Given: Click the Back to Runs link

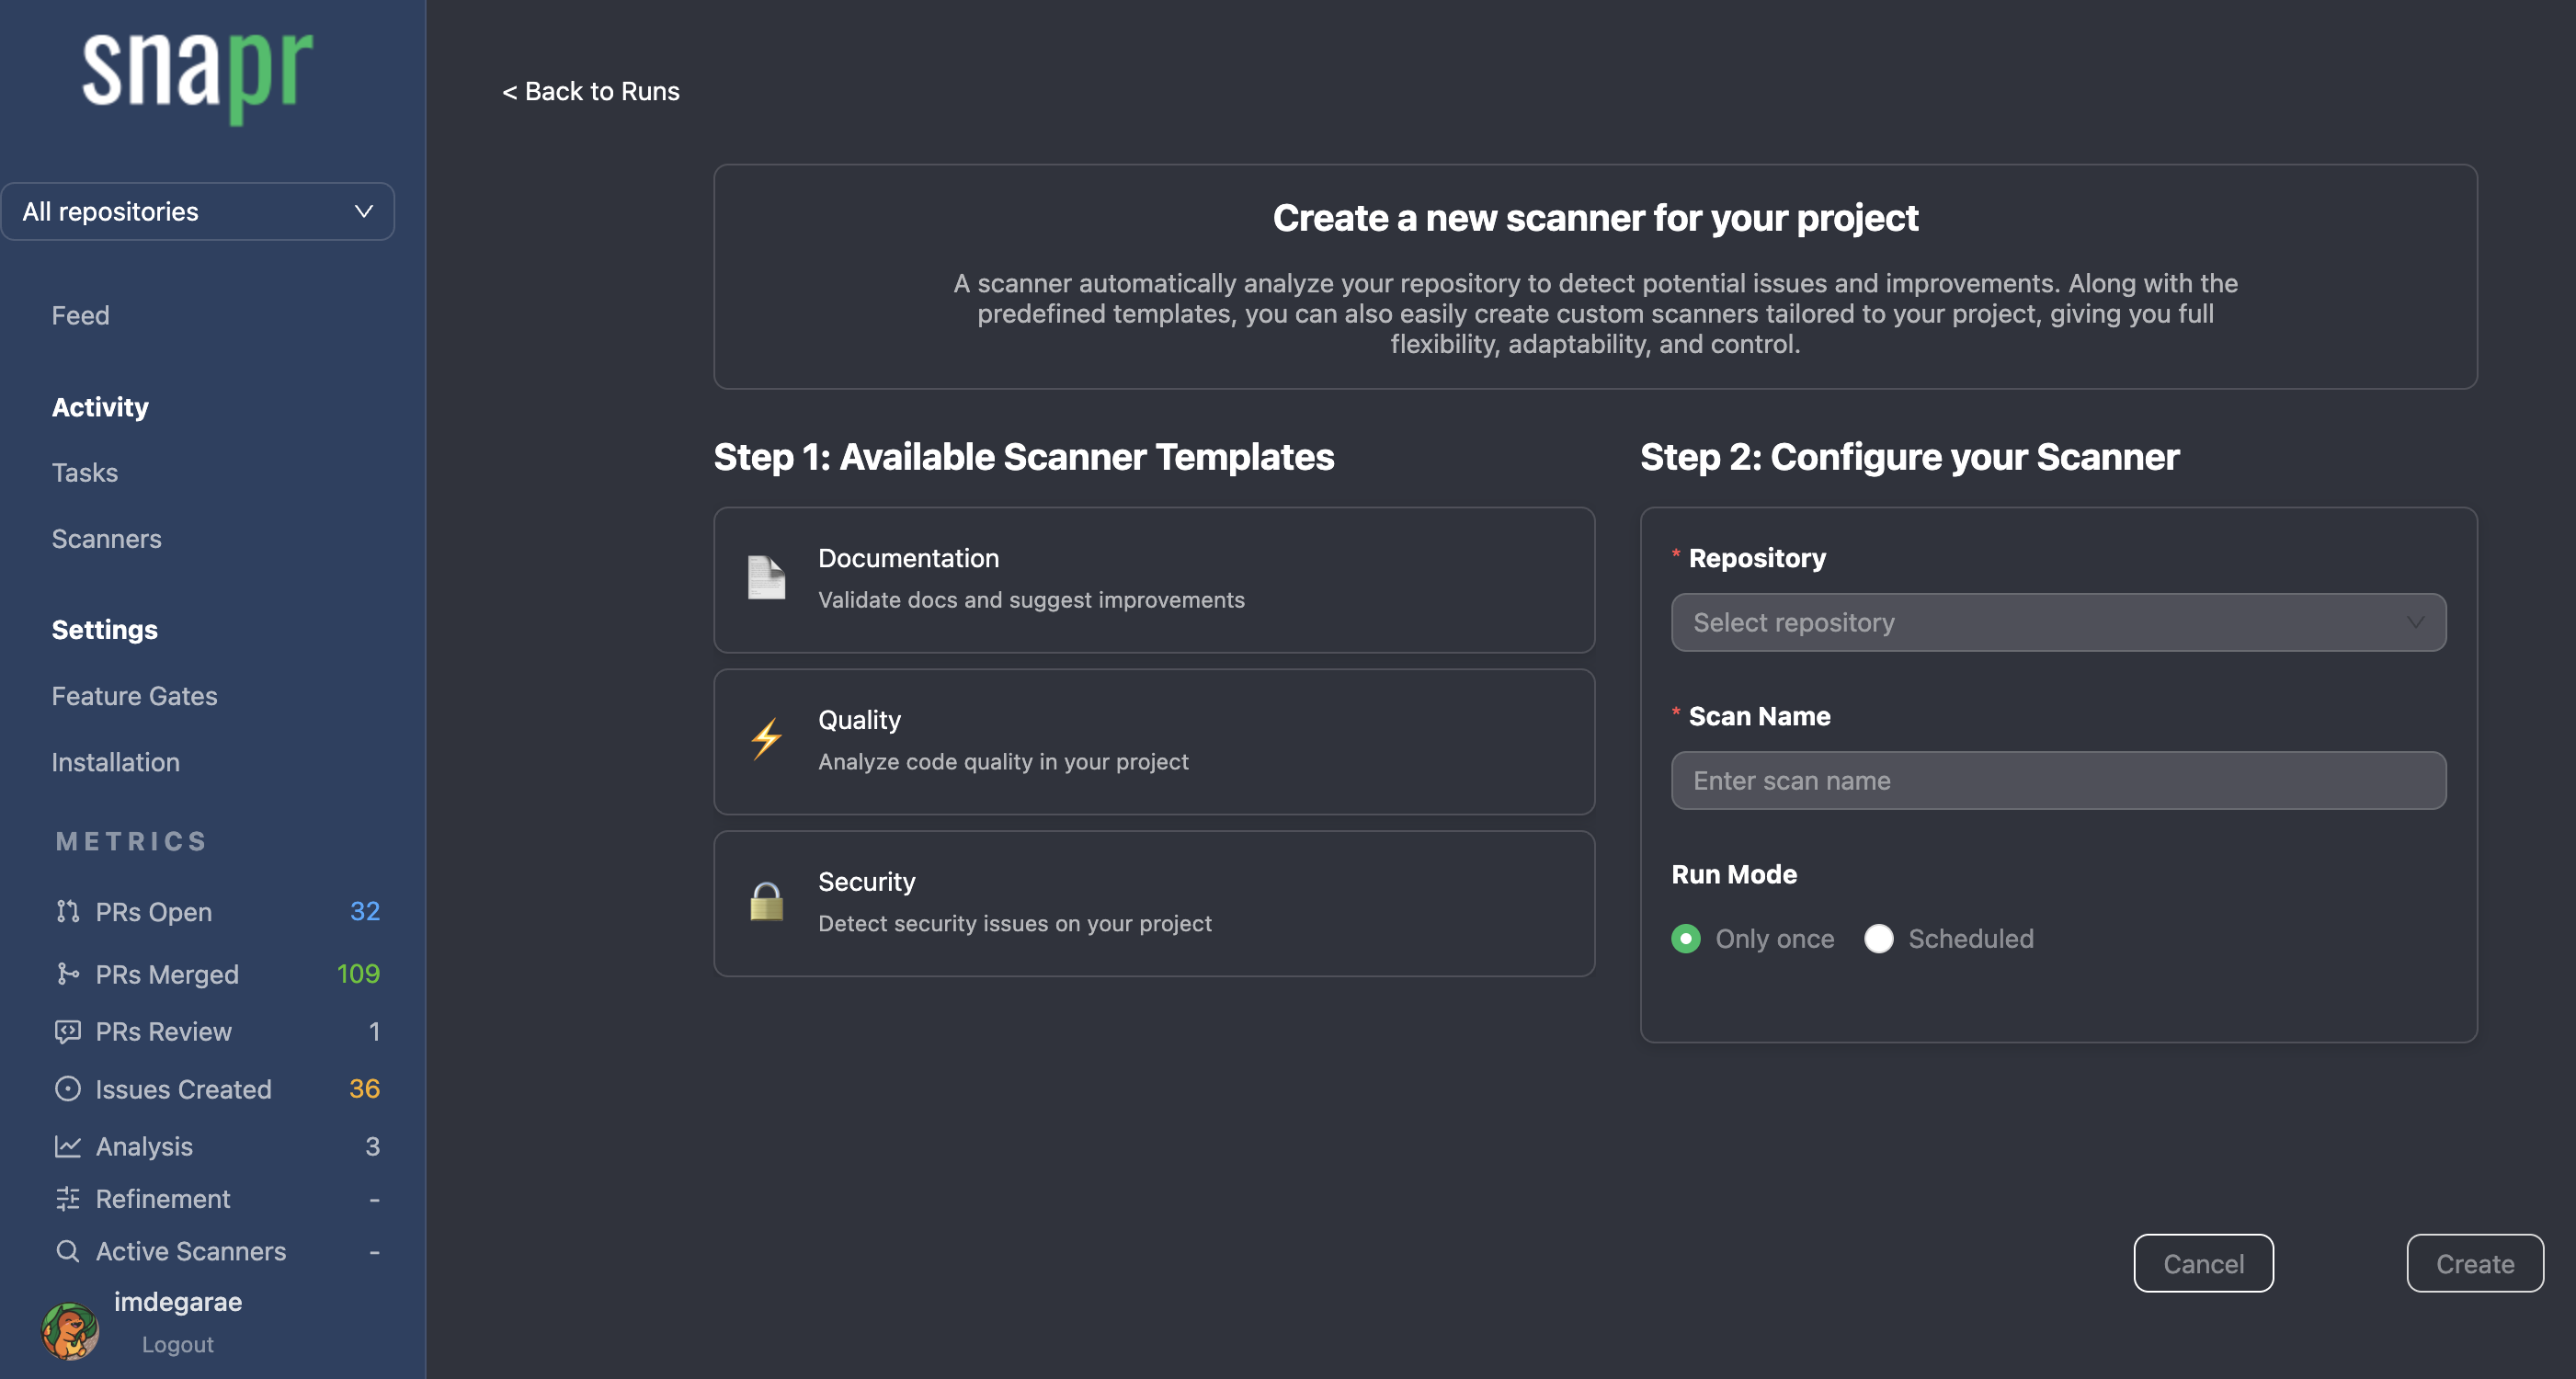Looking at the screenshot, I should pyautogui.click(x=590, y=91).
